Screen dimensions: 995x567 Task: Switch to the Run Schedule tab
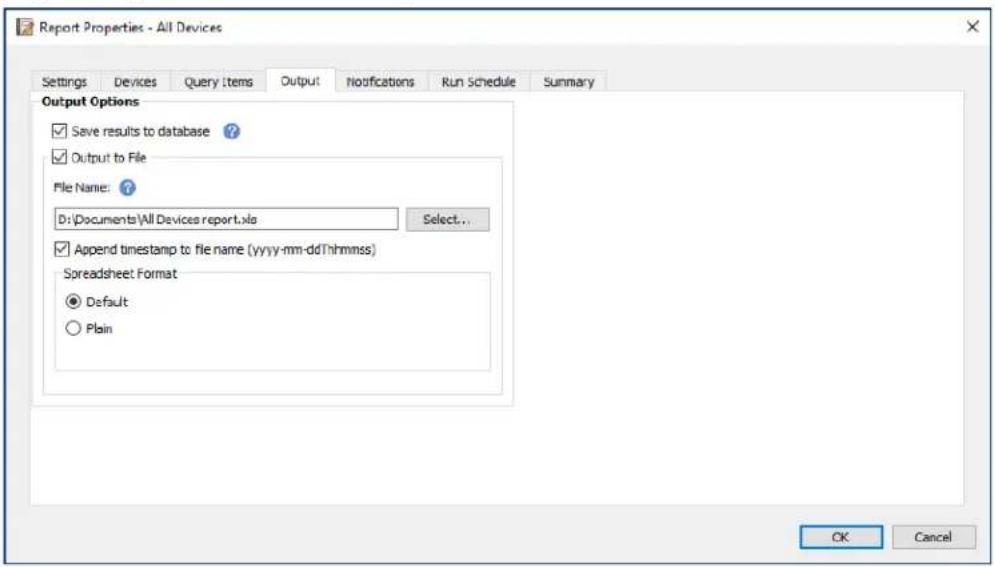point(478,82)
